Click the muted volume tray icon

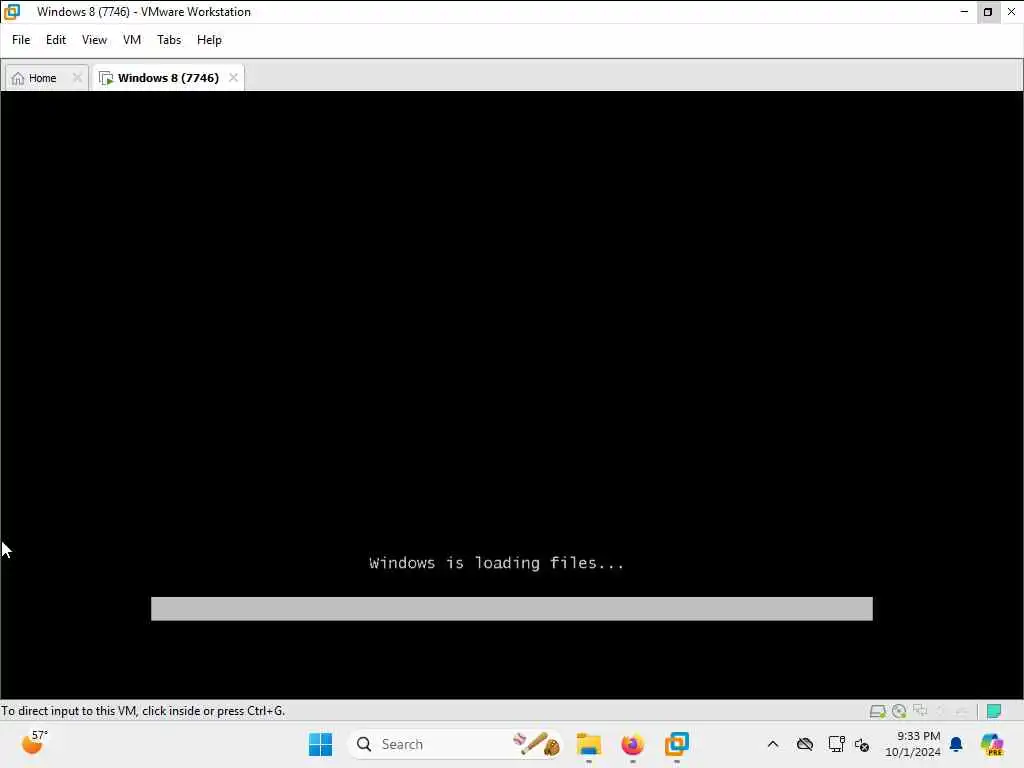pos(862,745)
